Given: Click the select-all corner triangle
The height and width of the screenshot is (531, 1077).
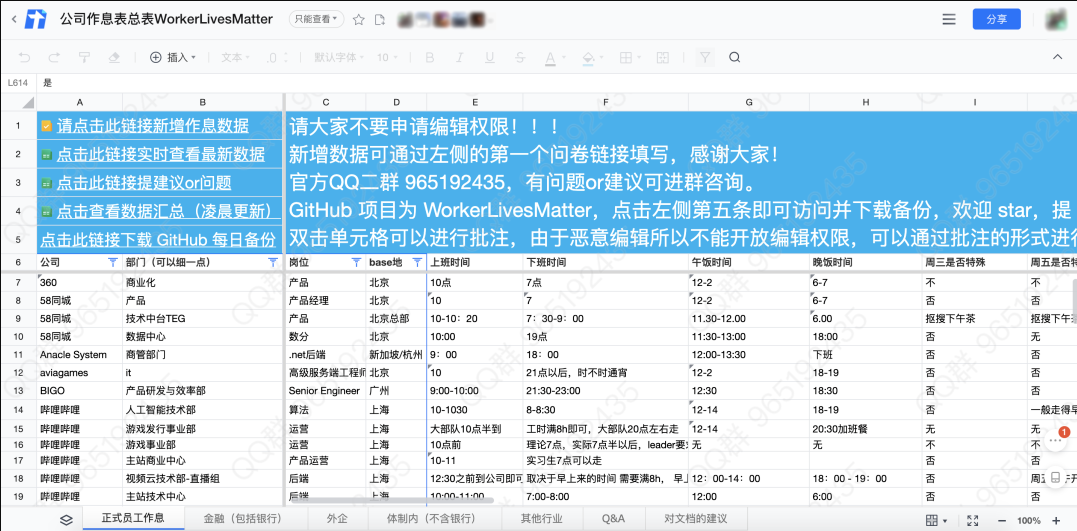Looking at the screenshot, I should [x=29, y=103].
